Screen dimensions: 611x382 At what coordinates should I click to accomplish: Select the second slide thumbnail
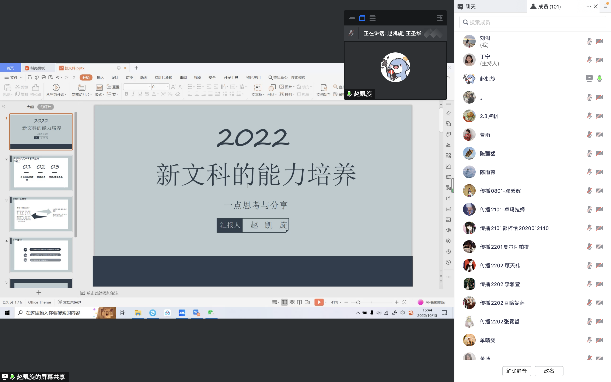[41, 173]
